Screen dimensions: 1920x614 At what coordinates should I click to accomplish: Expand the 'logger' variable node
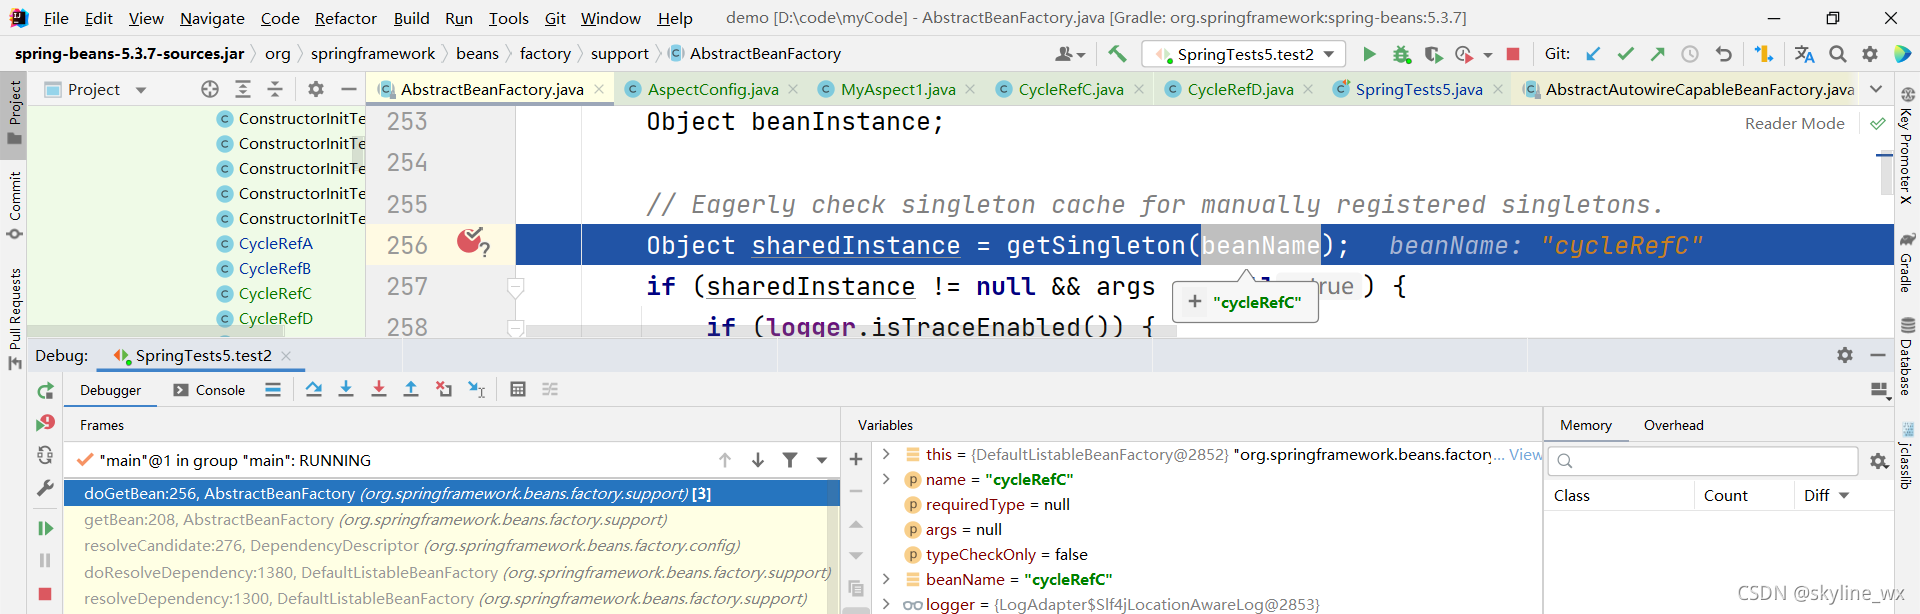pos(885,604)
